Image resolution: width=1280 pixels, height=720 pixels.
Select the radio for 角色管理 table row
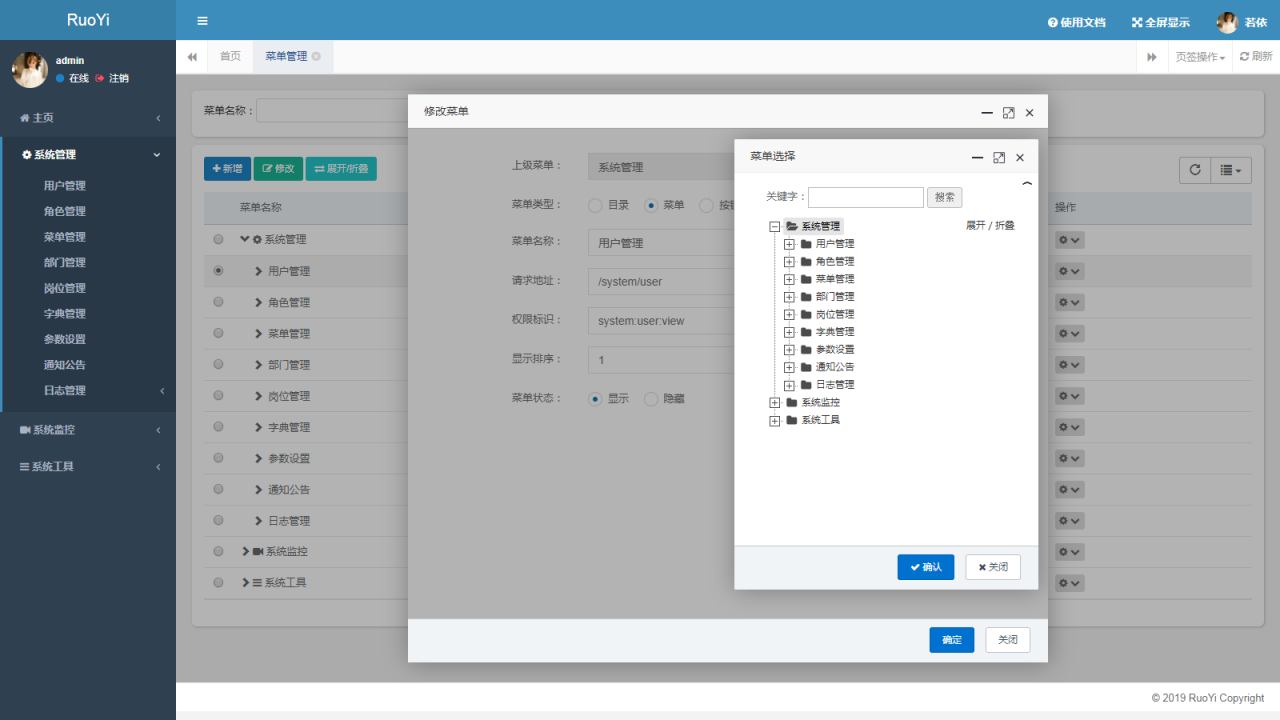pos(218,302)
